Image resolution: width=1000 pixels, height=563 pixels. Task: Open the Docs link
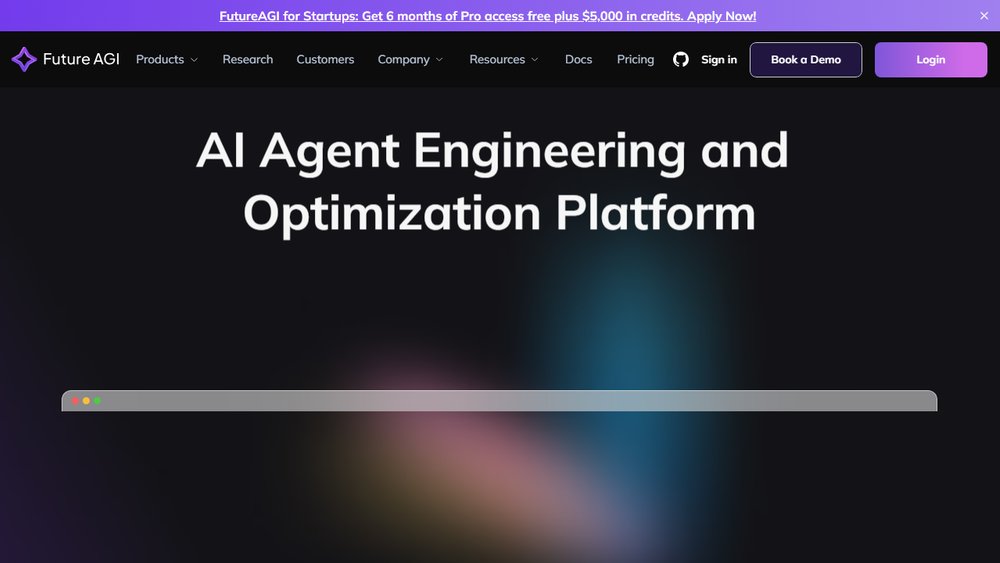(x=578, y=59)
